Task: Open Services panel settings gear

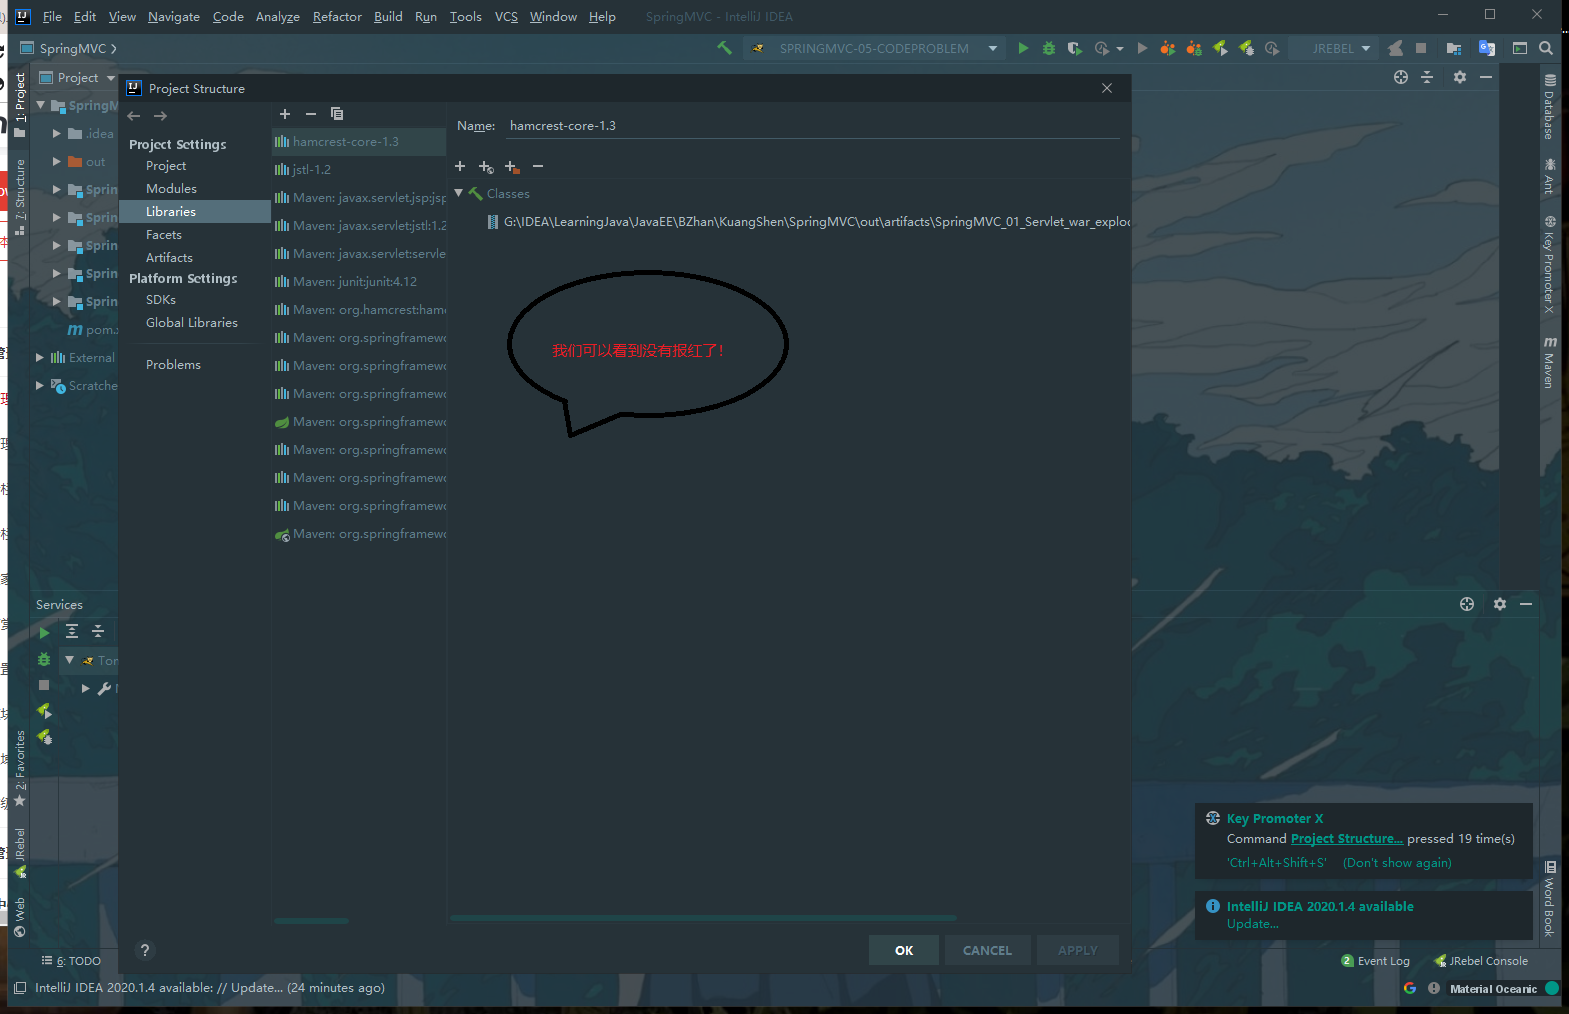Action: [1500, 604]
